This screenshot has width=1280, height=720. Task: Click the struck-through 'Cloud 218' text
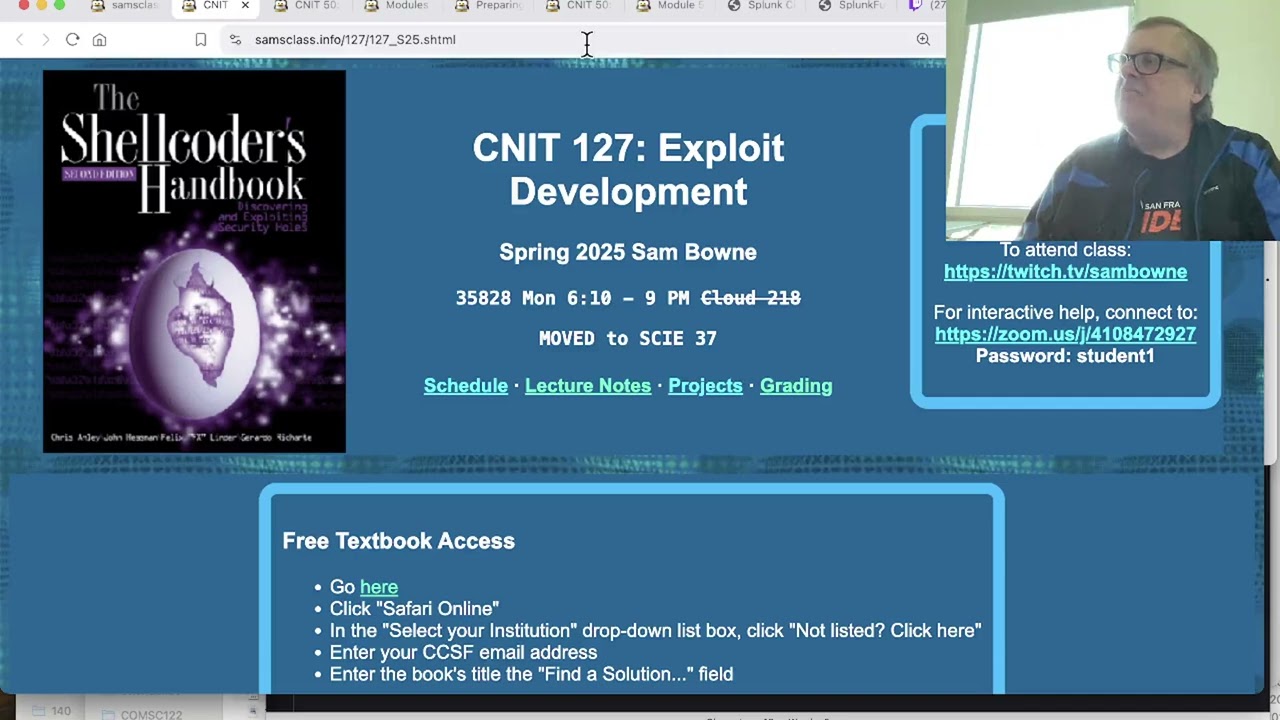[x=751, y=298]
